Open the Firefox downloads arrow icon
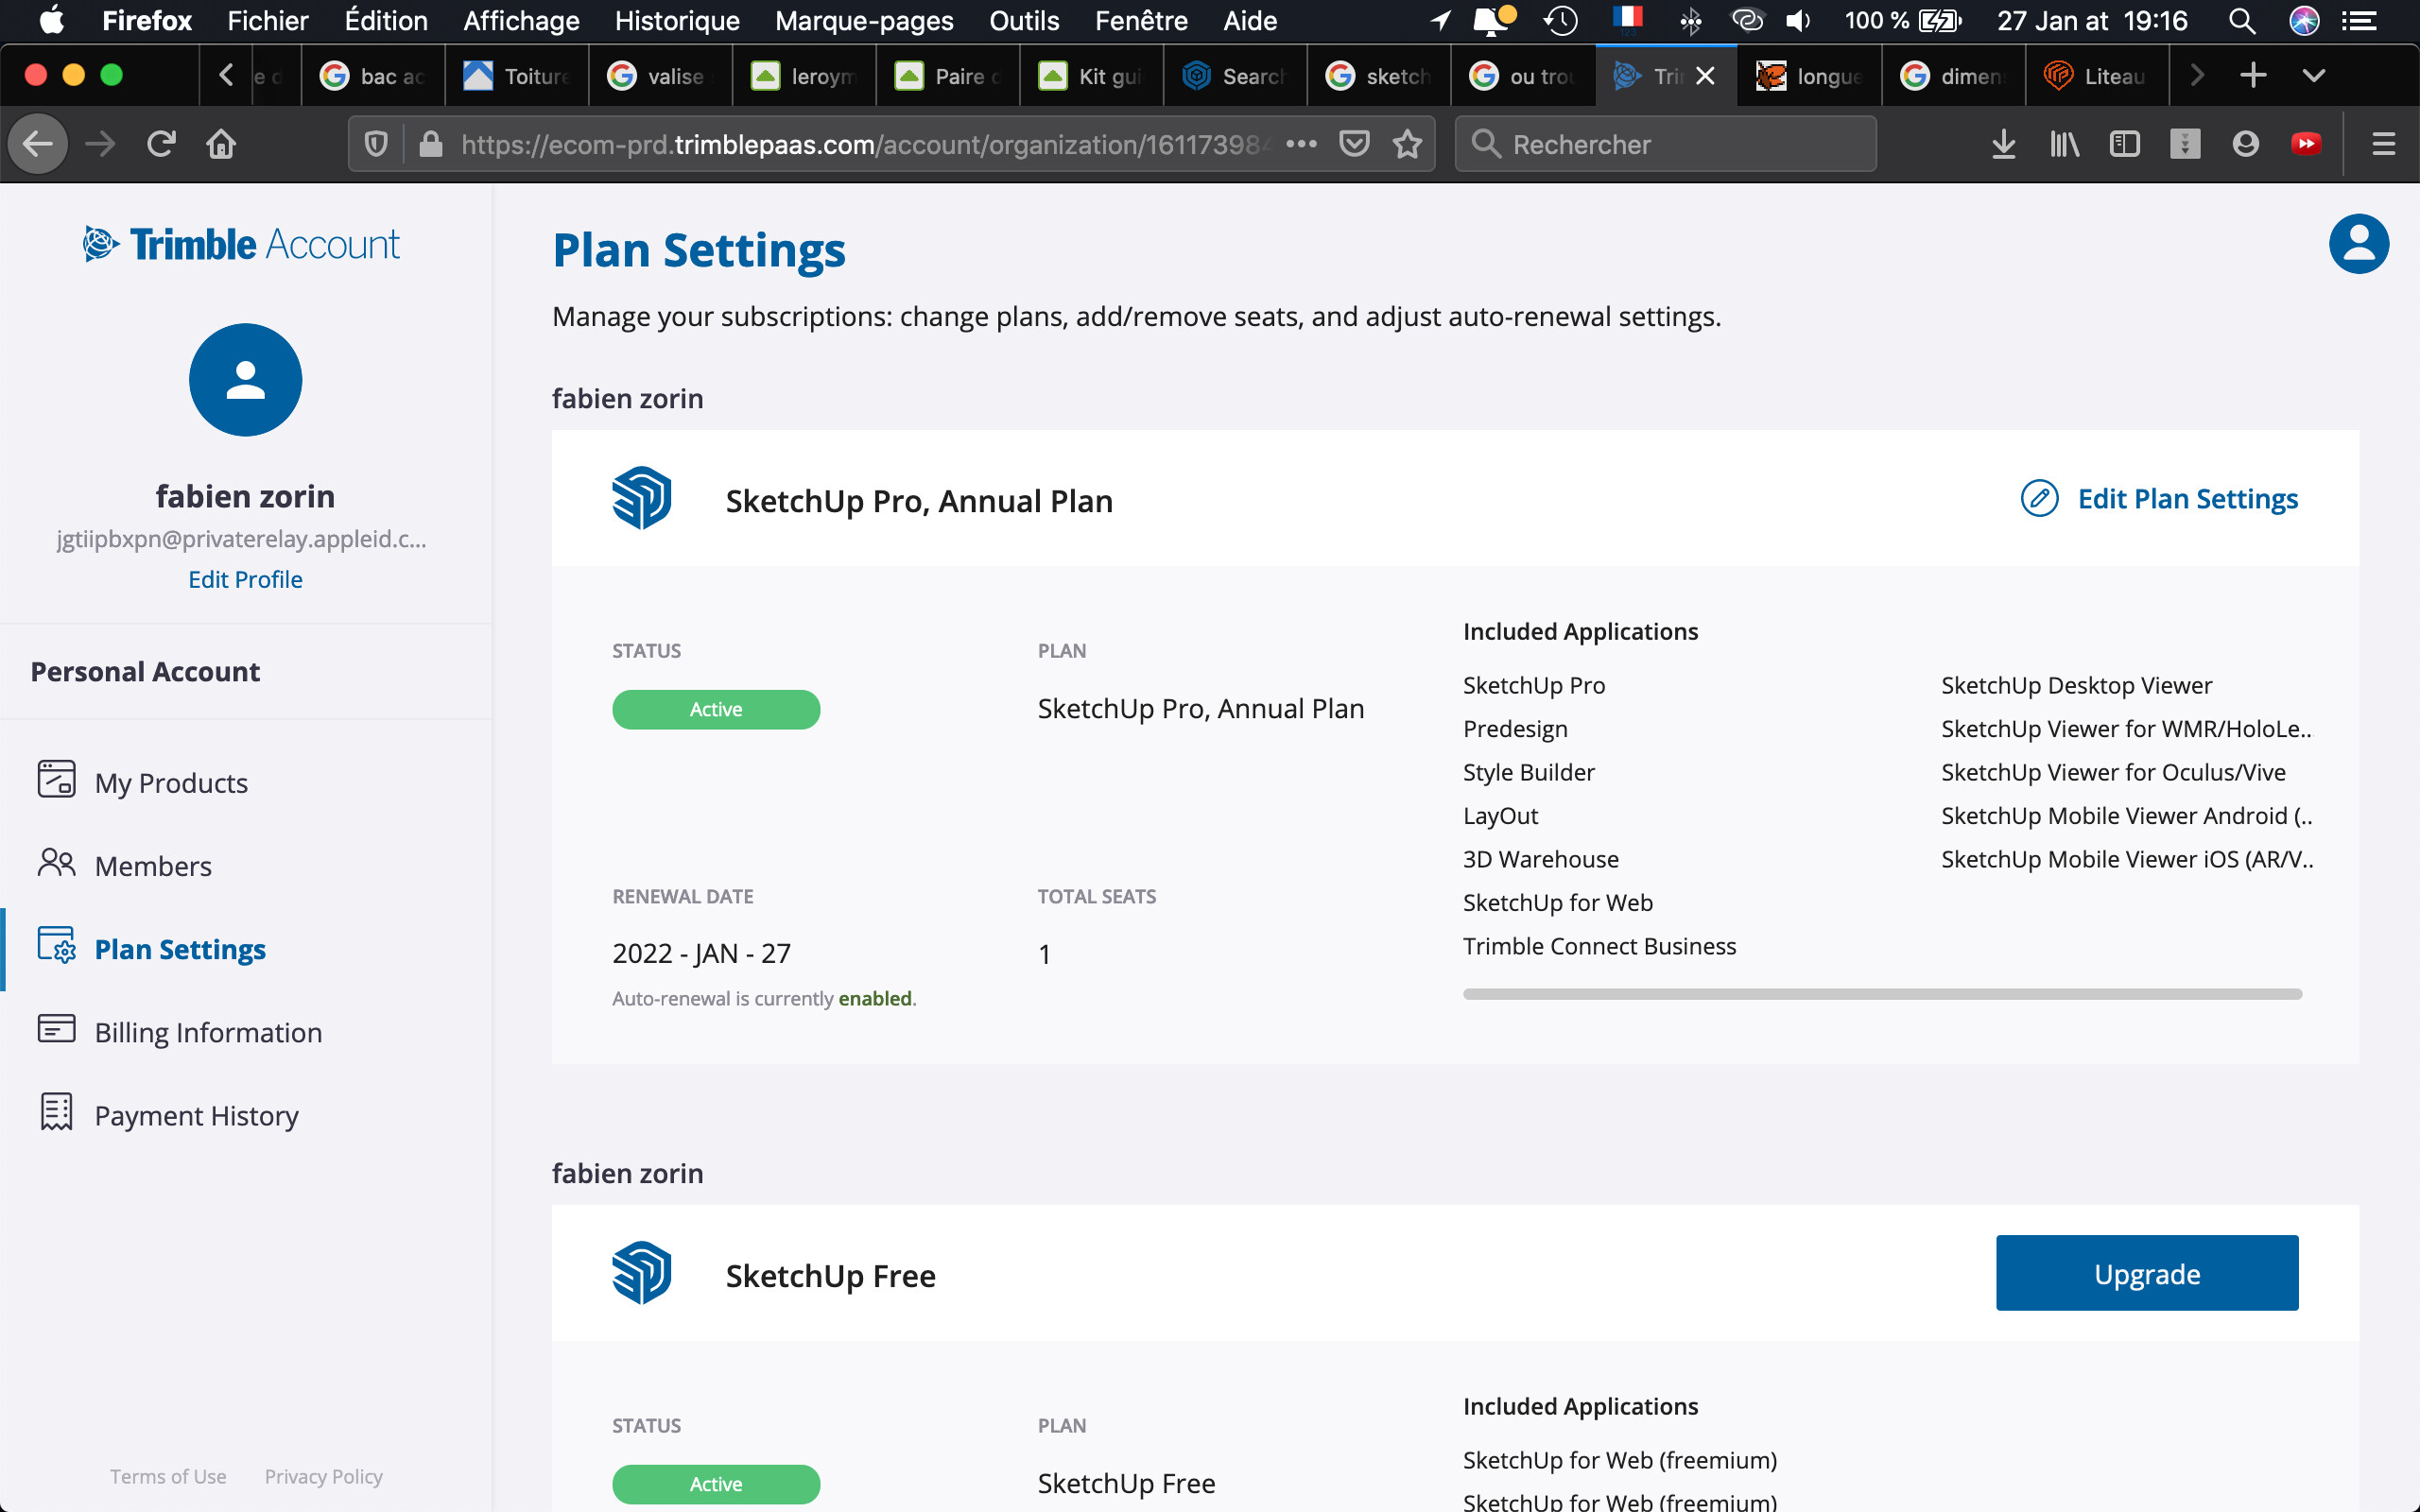 2003,144
